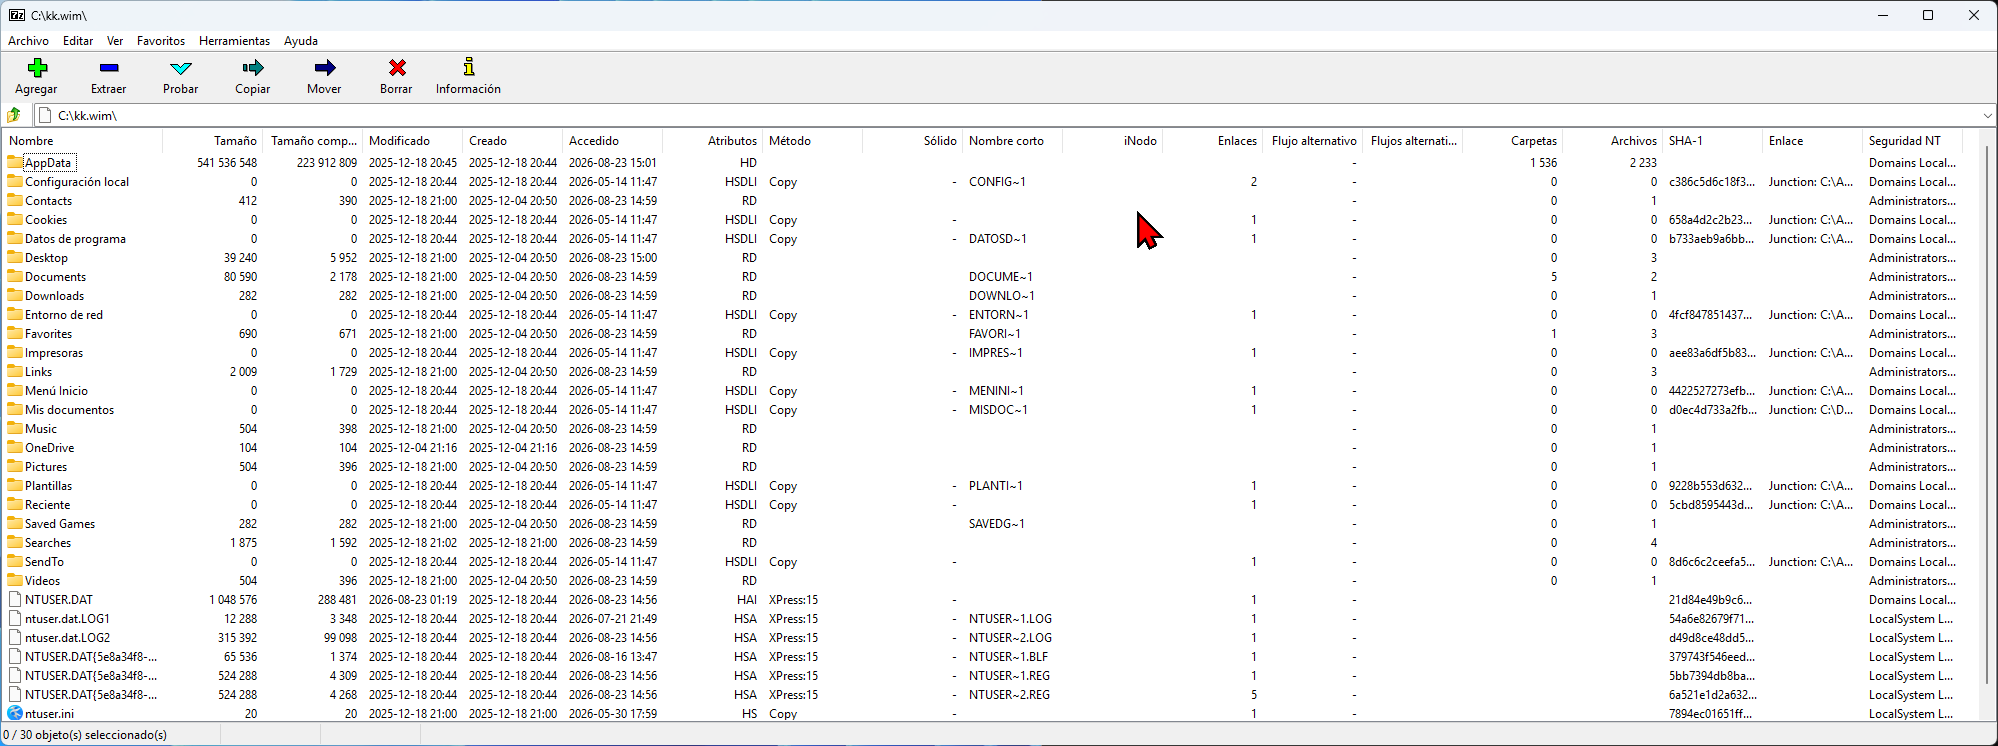Sort by the Atributos column header
Image resolution: width=1998 pixels, height=746 pixels.
712,141
